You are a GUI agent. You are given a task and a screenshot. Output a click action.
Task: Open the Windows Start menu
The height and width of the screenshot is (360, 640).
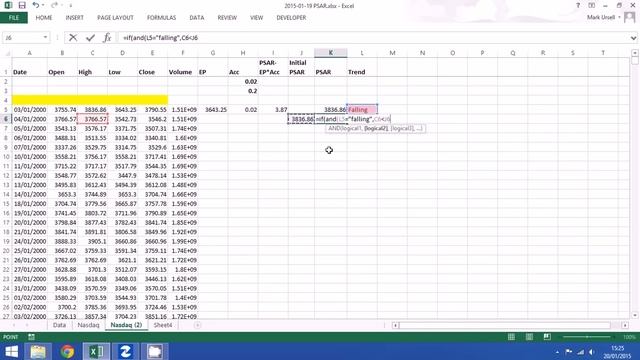pyautogui.click(x=11, y=351)
